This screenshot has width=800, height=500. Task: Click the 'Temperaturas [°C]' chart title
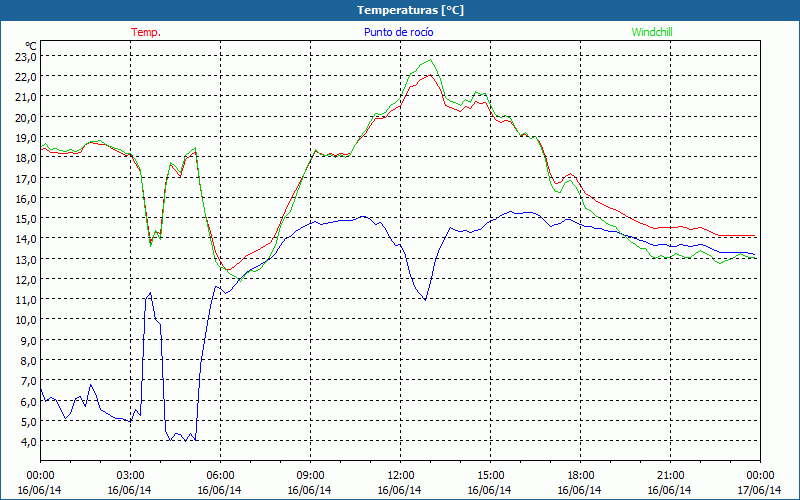[x=410, y=10]
